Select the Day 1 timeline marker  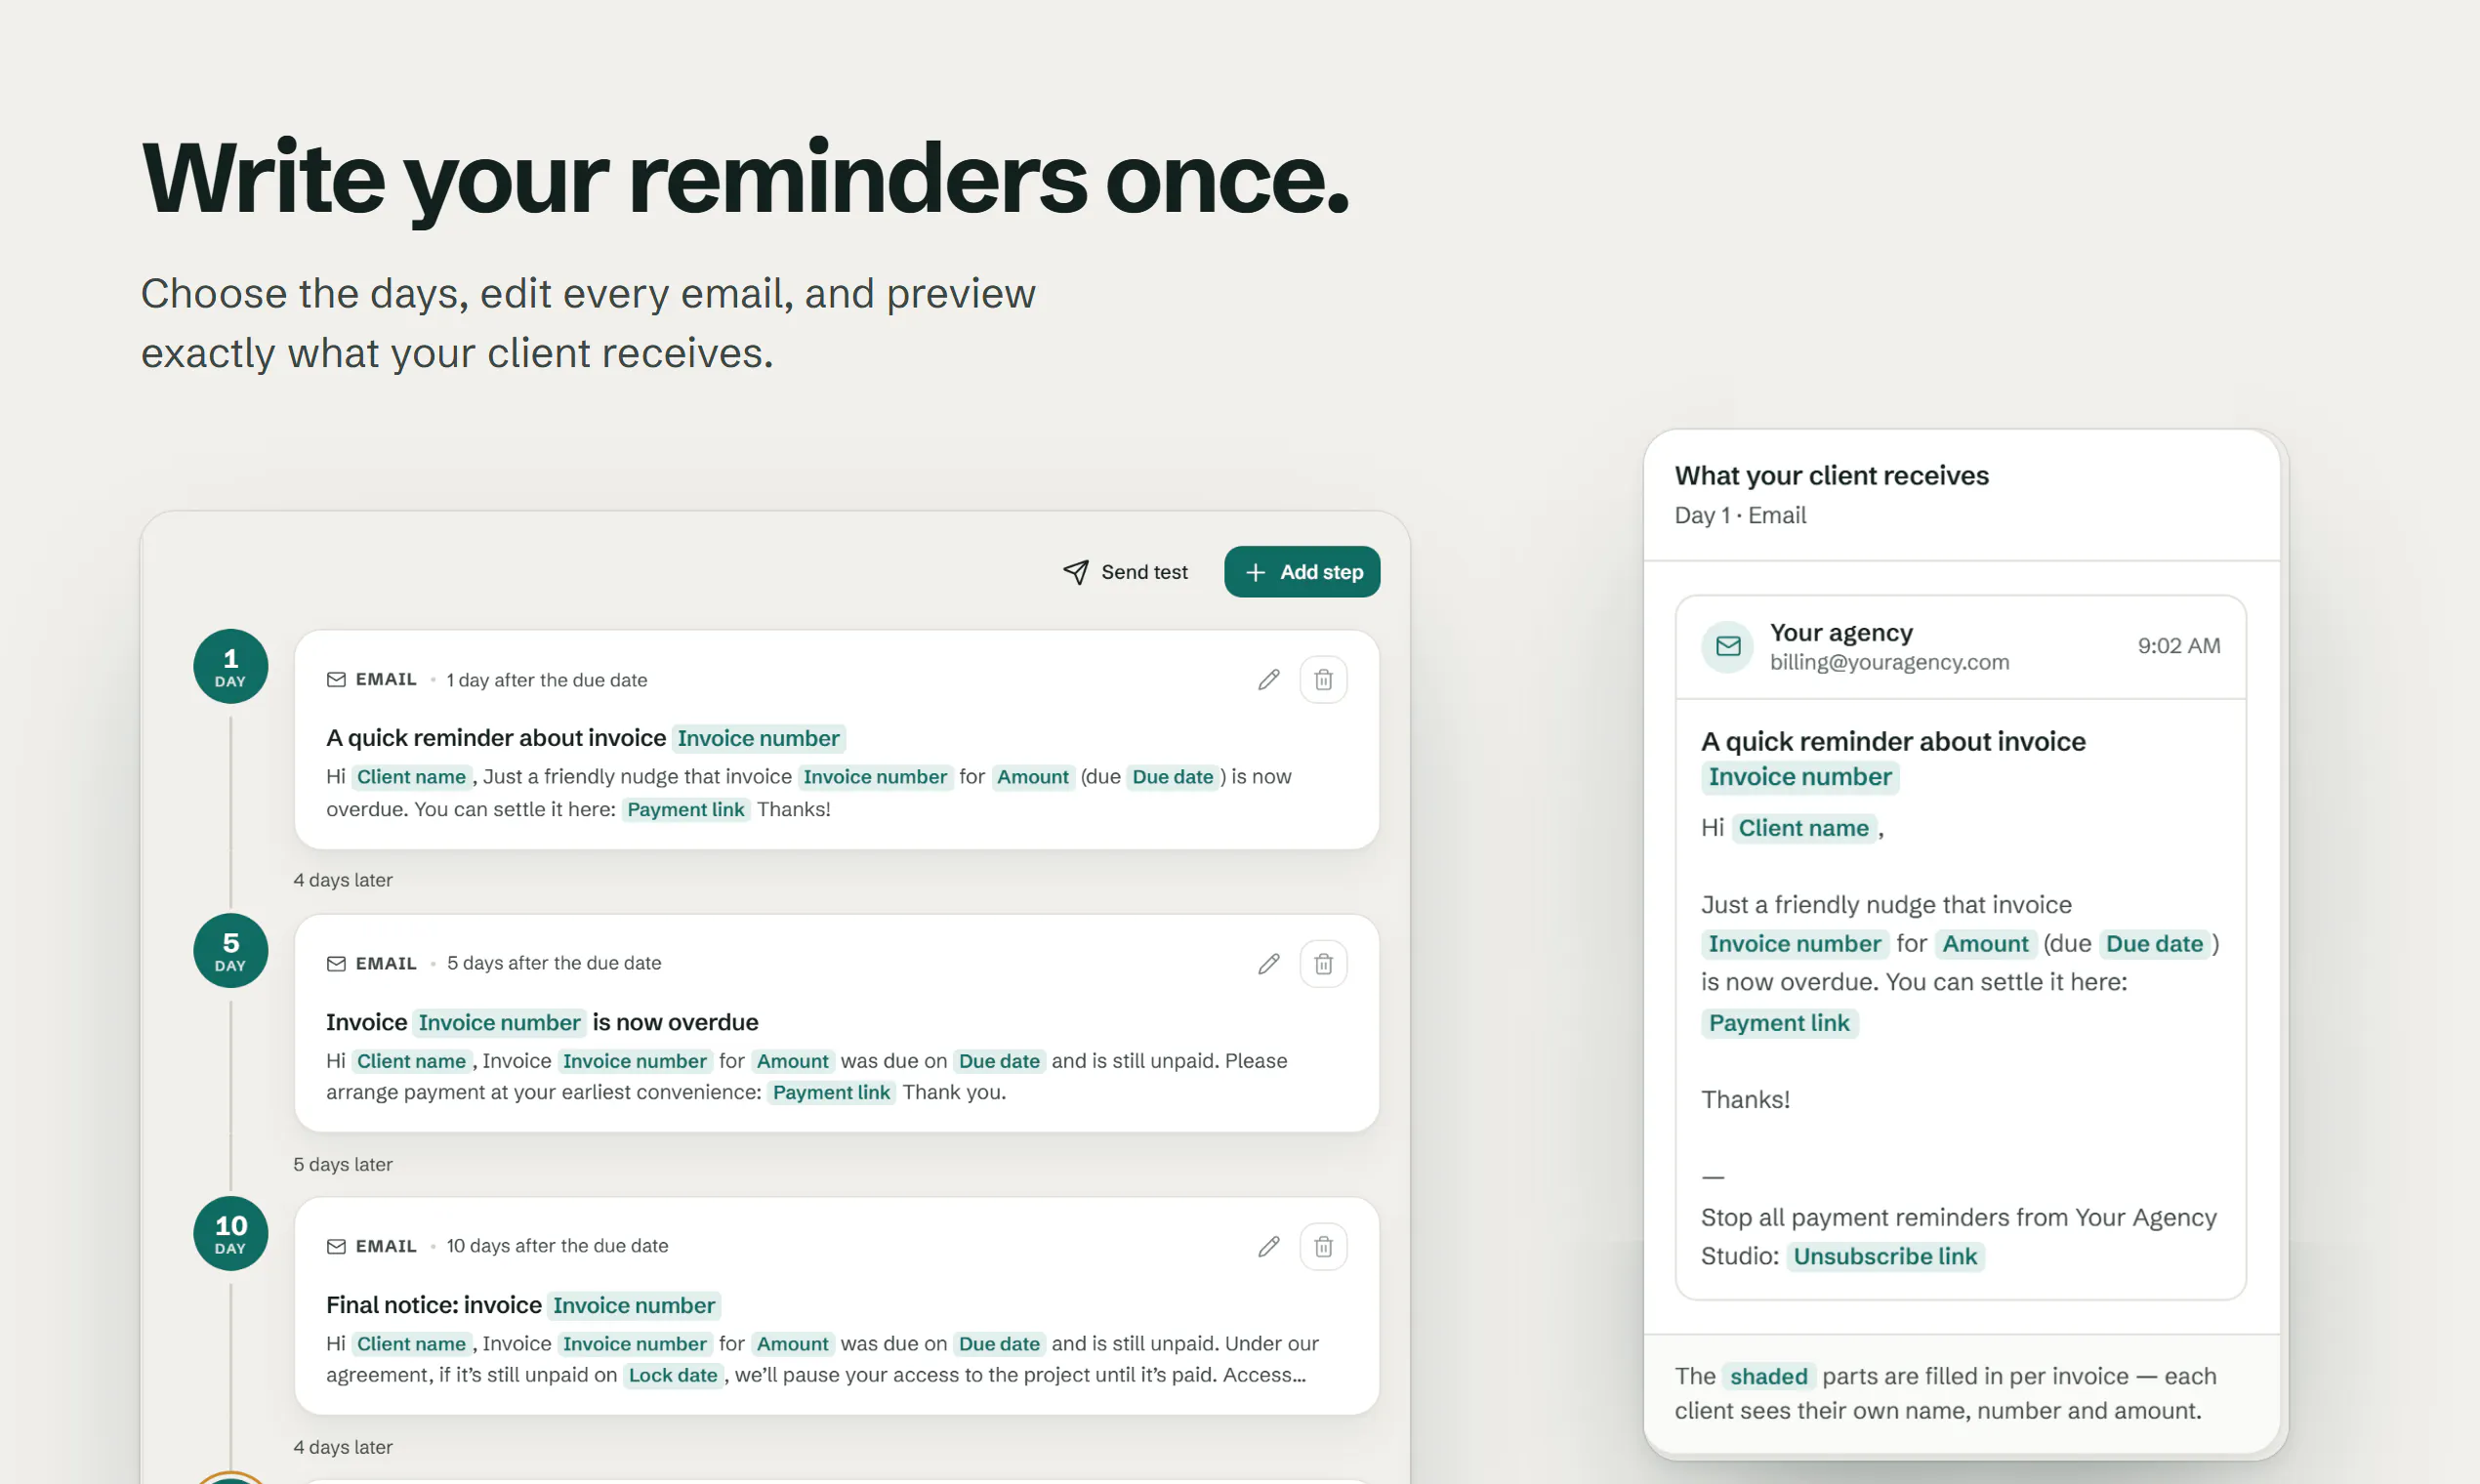click(x=231, y=667)
